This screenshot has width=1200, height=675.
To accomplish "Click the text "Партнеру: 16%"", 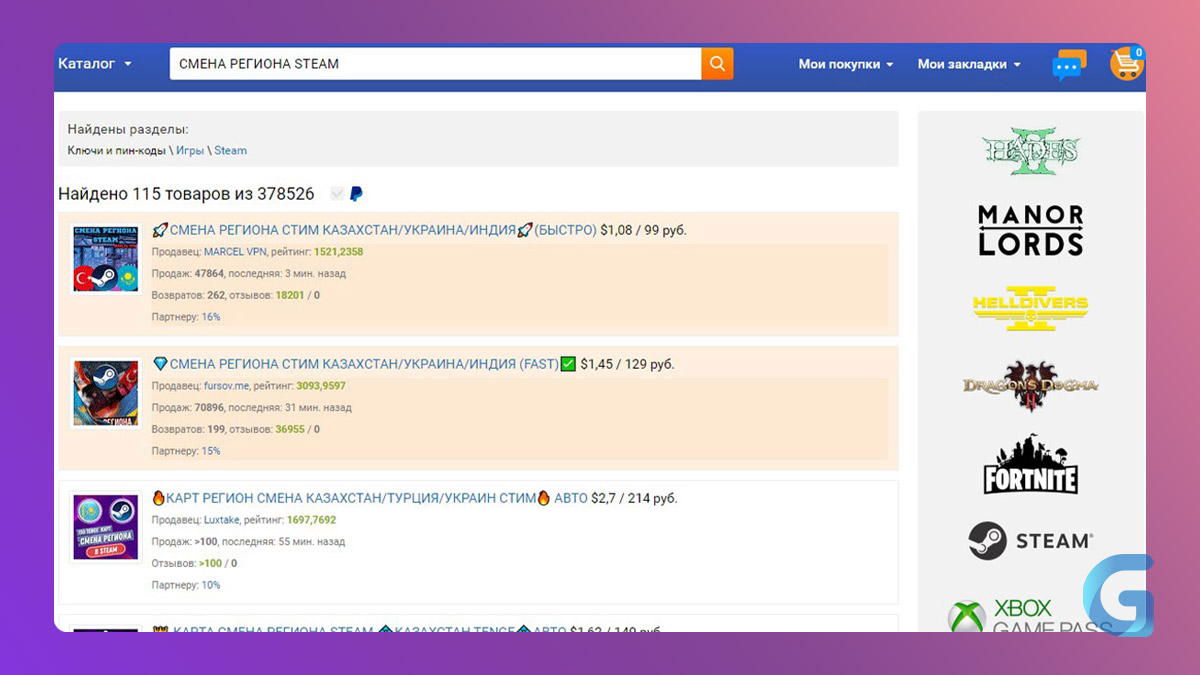I will coord(186,318).
